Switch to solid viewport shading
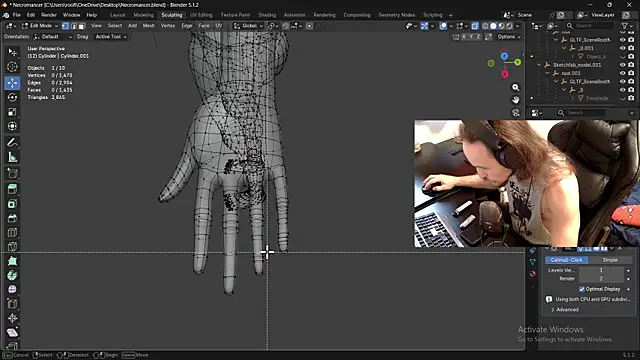This screenshot has height=360, width=640. (493, 26)
